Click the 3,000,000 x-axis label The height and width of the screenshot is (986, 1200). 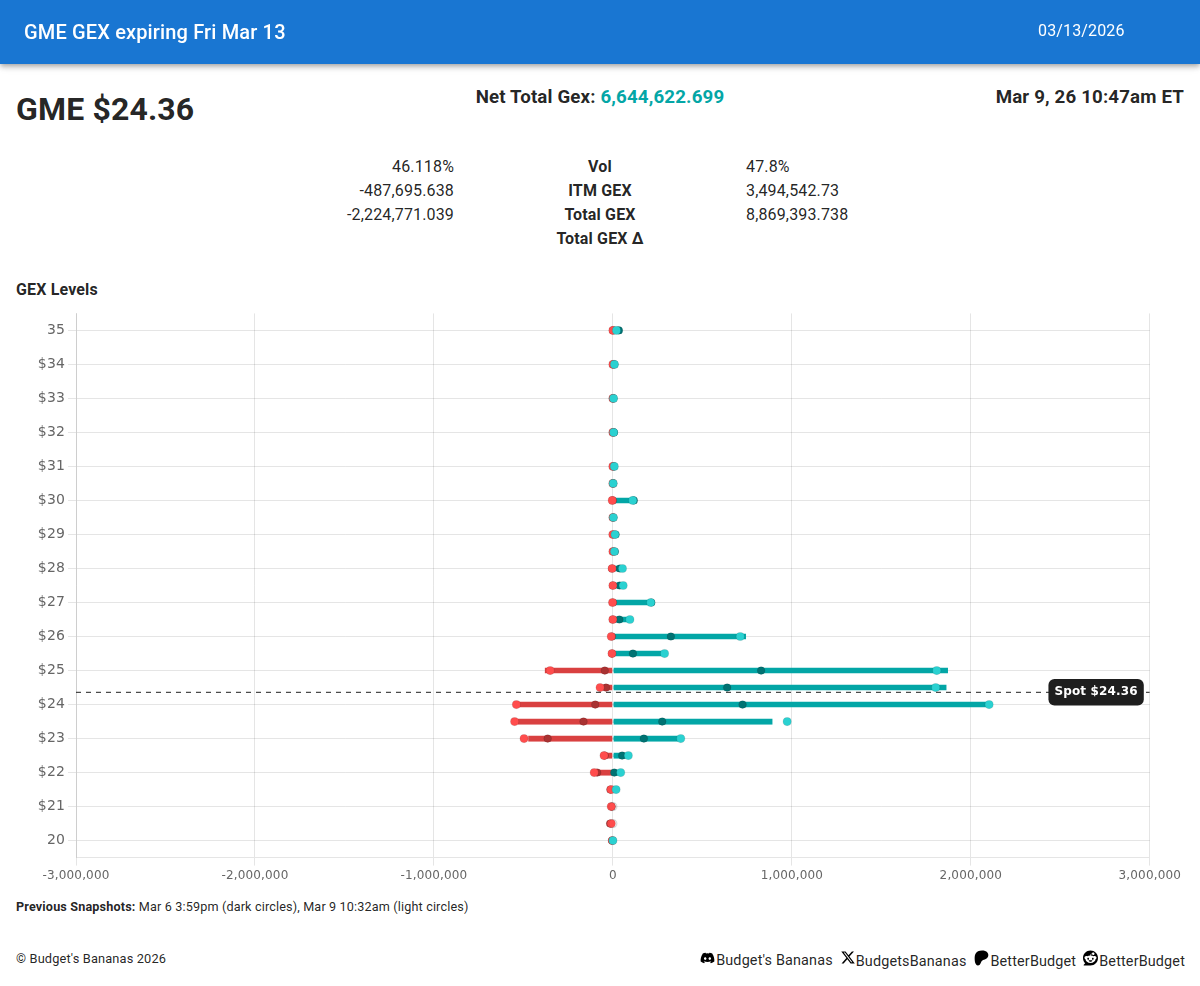click(x=1149, y=874)
